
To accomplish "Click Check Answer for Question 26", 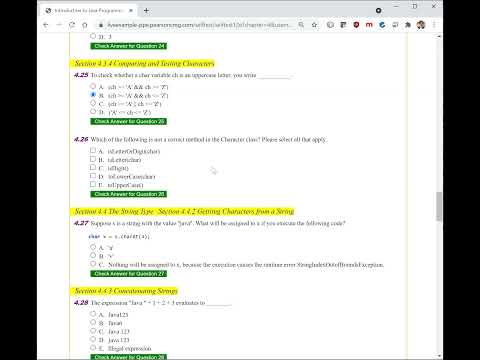I will click(129, 194).
